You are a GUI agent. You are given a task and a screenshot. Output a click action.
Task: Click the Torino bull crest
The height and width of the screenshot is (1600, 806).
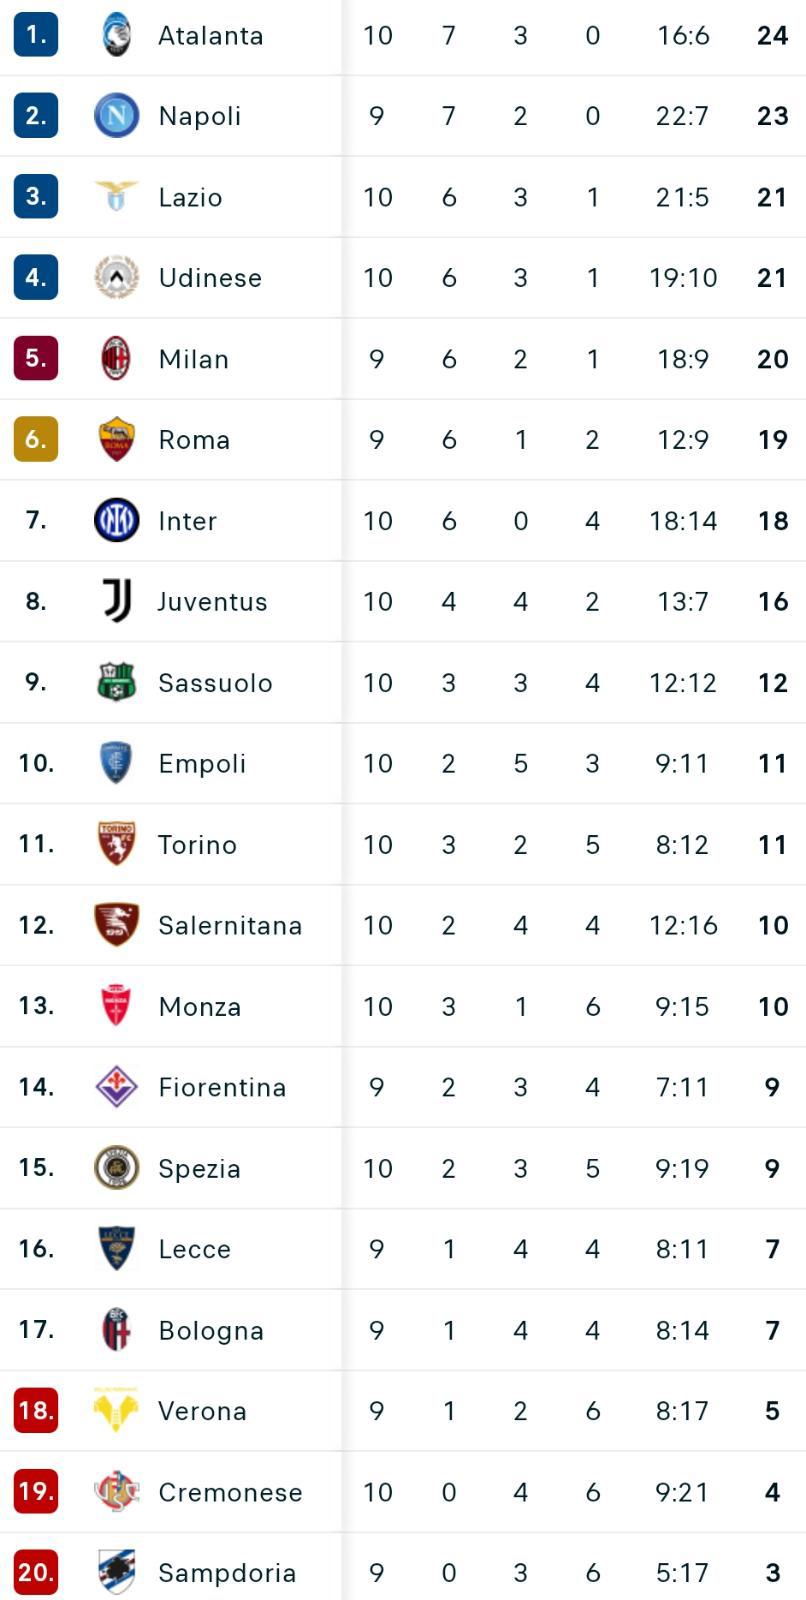tap(116, 844)
